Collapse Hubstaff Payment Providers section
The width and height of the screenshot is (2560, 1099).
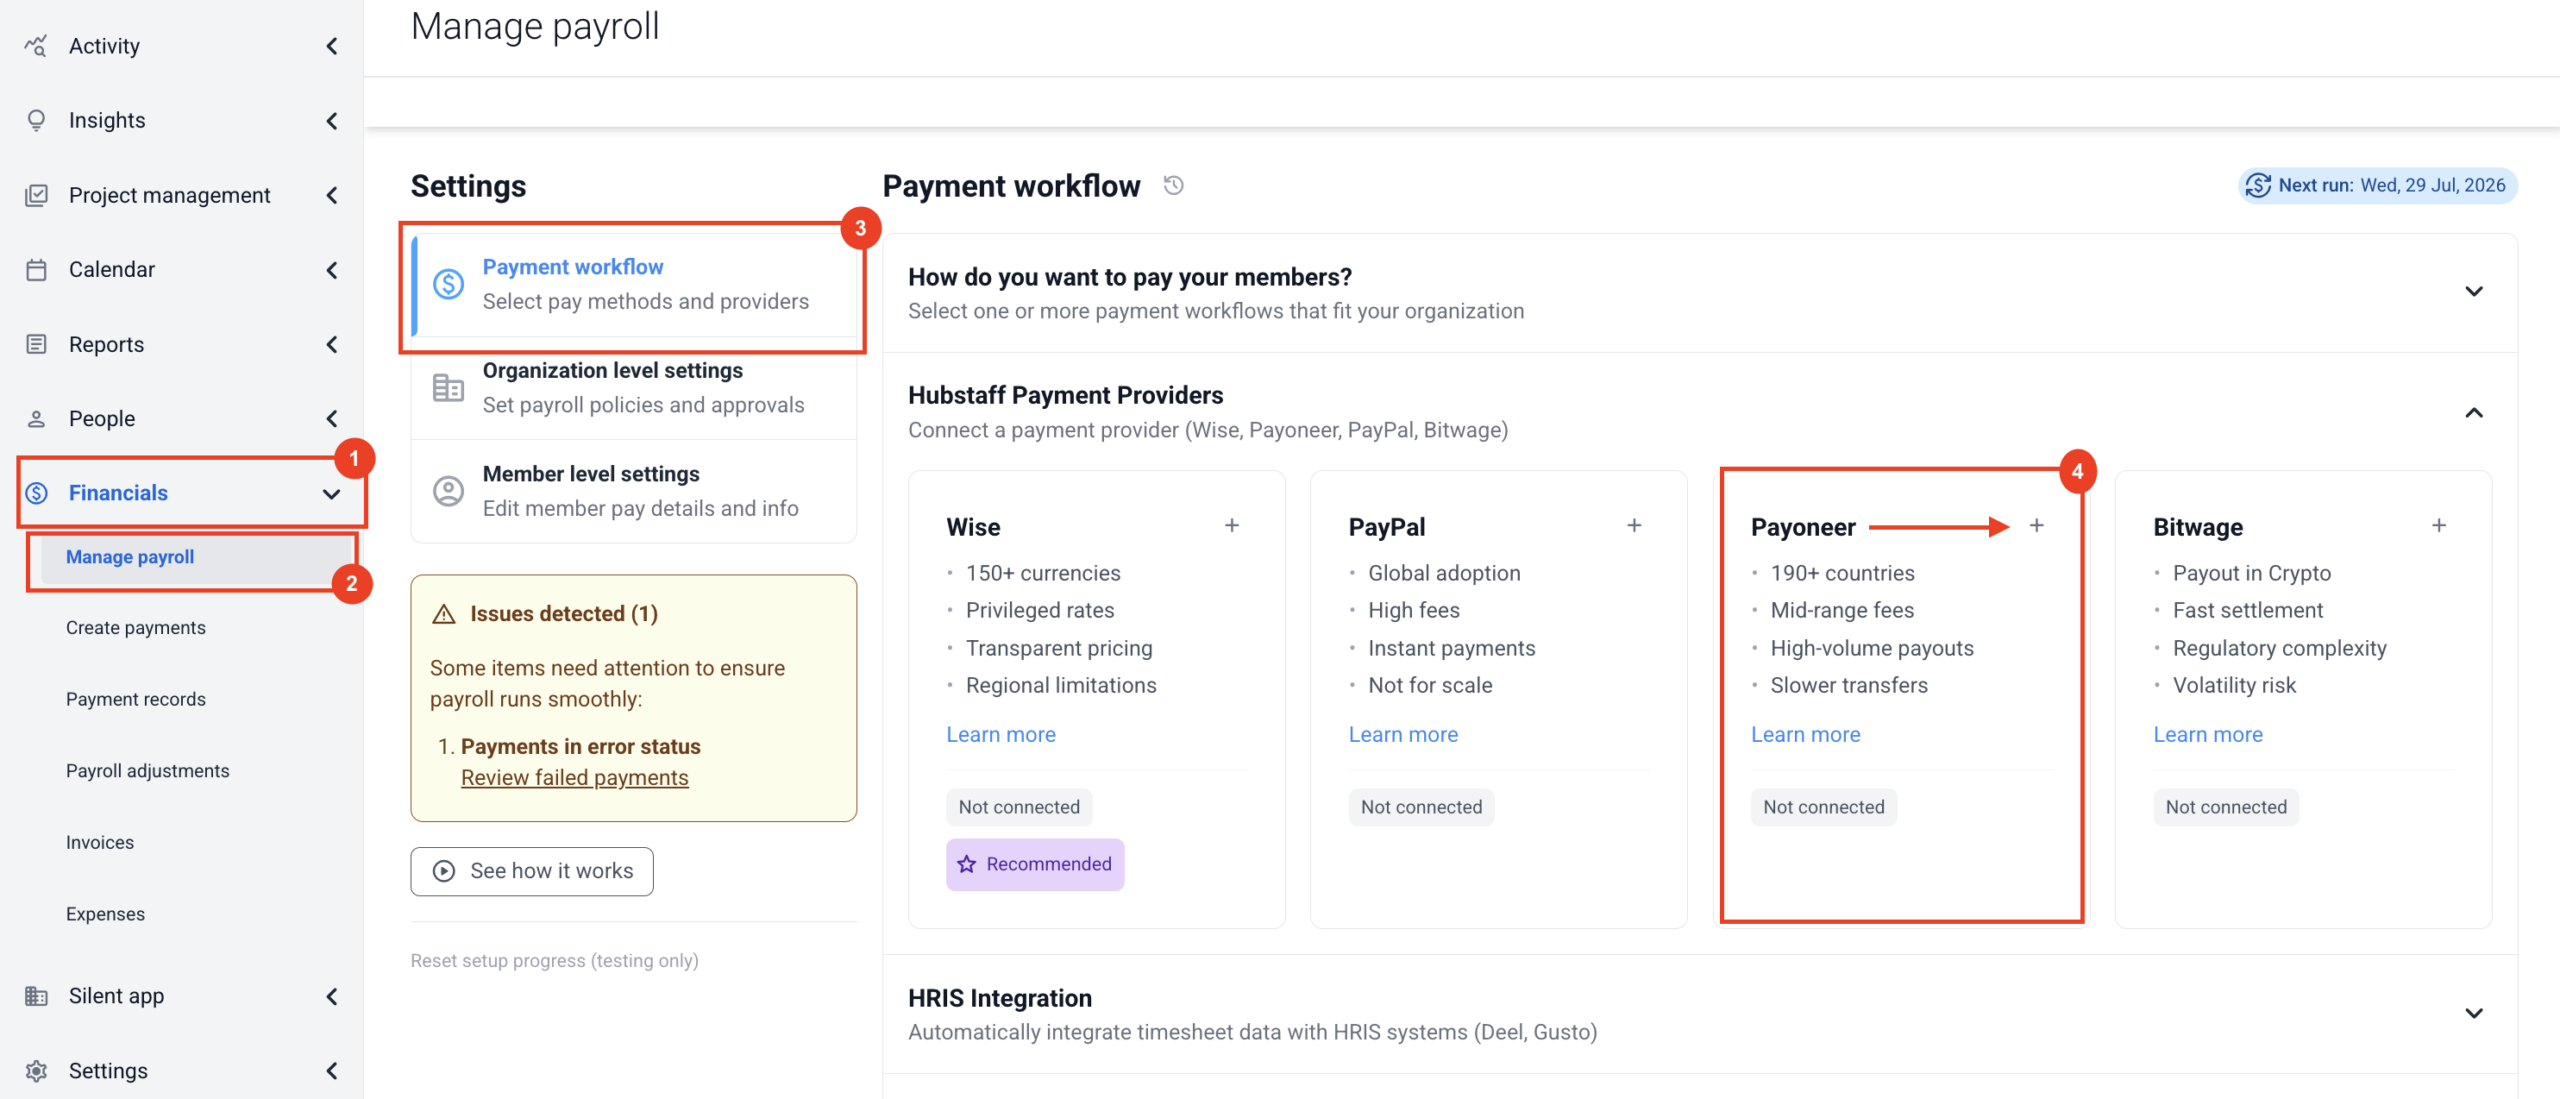[2474, 413]
